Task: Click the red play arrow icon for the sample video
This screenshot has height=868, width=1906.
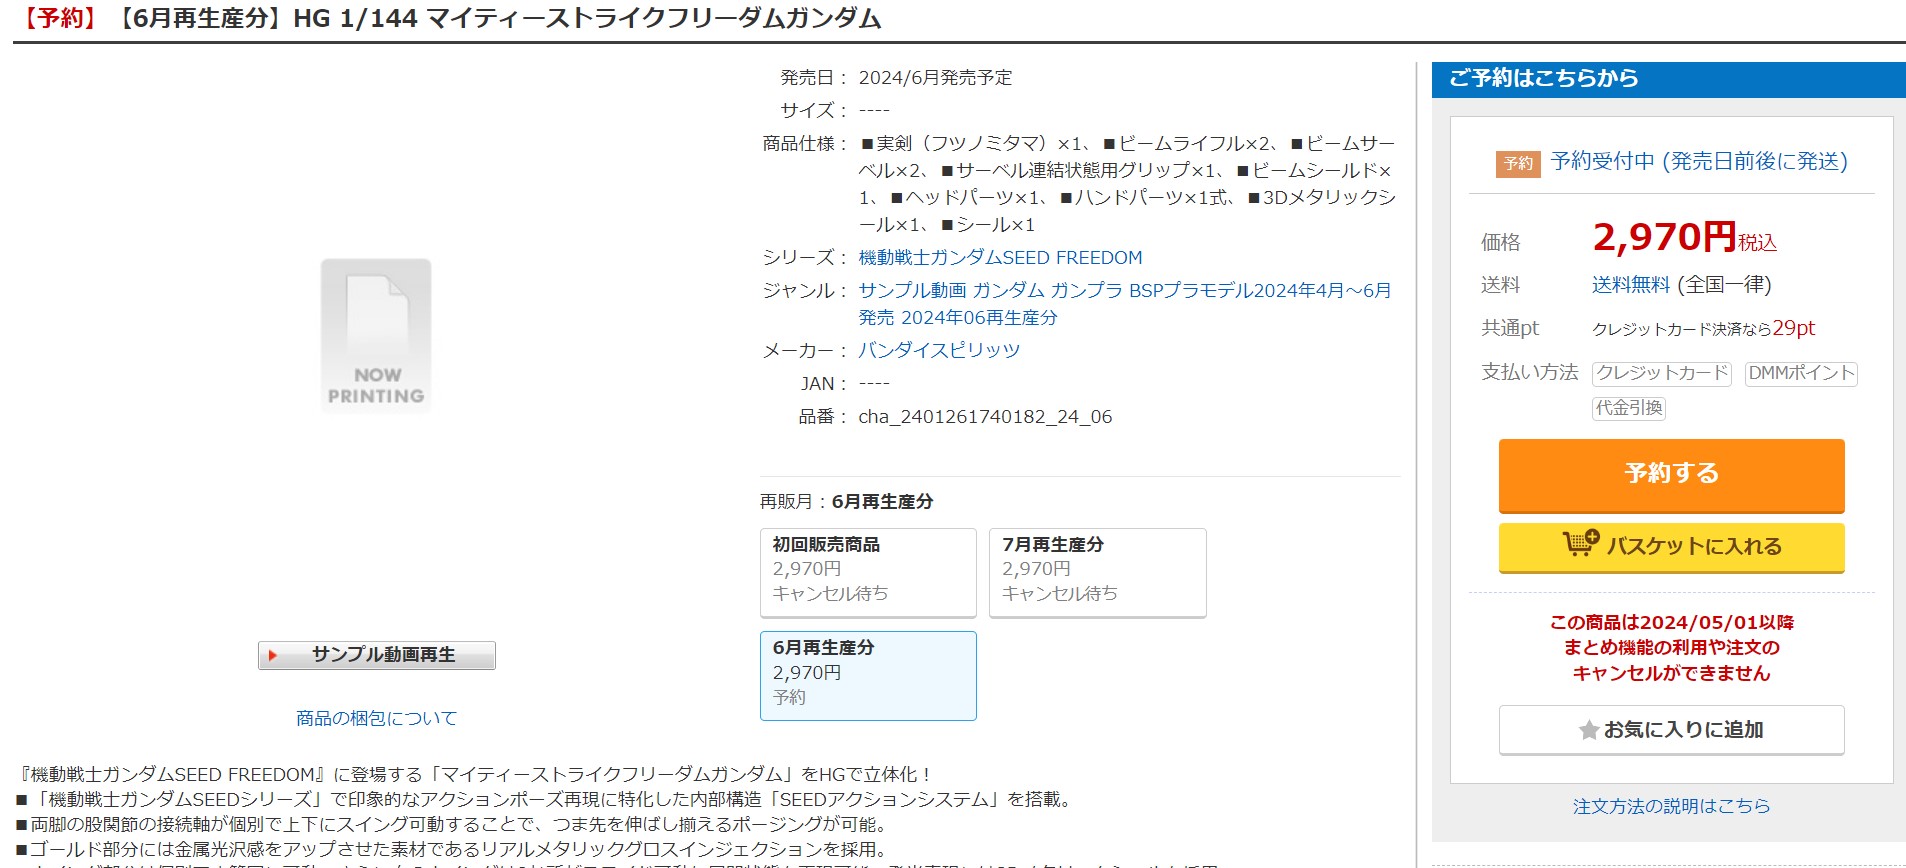Action: click(x=272, y=656)
